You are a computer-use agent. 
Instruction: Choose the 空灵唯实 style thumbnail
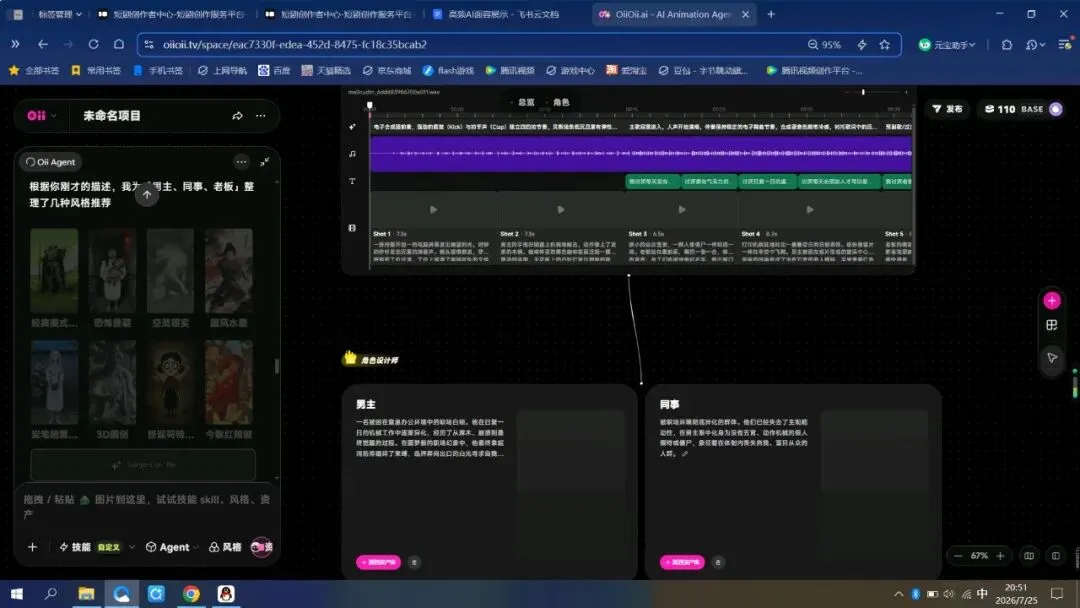170,271
